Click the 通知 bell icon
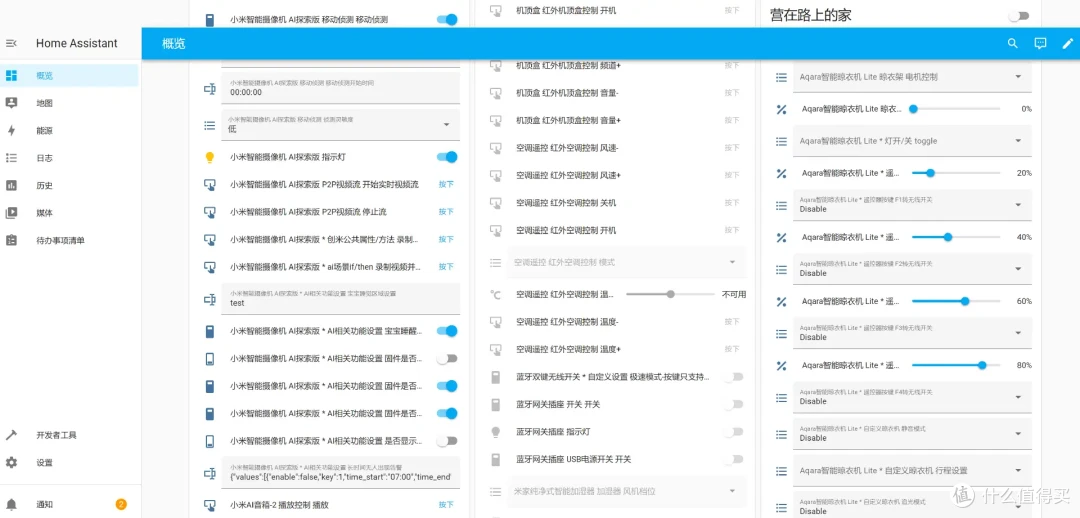1080x518 pixels. pos(11,504)
